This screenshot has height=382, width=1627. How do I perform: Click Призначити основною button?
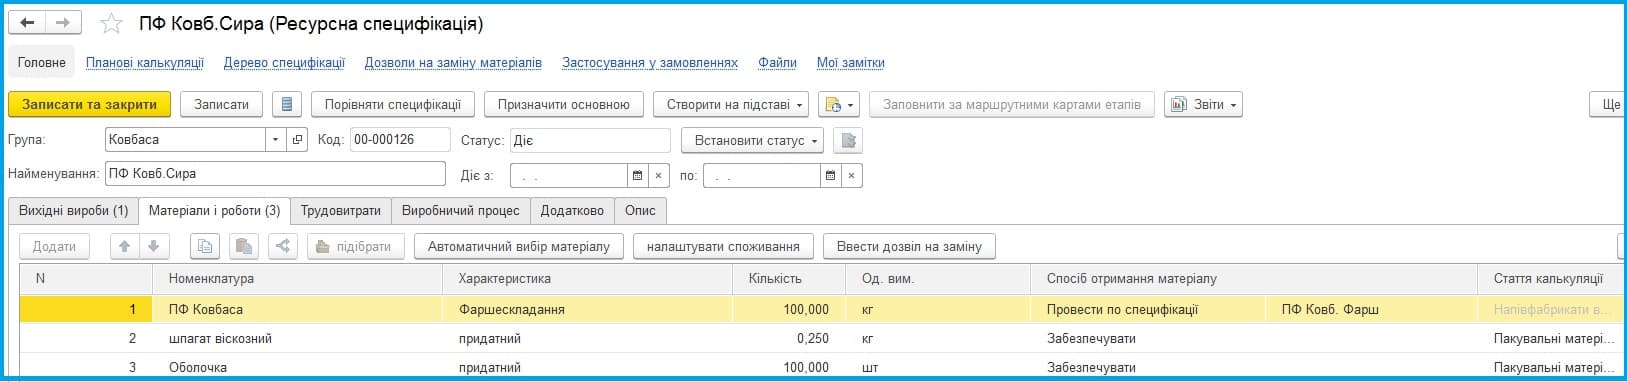pos(563,104)
